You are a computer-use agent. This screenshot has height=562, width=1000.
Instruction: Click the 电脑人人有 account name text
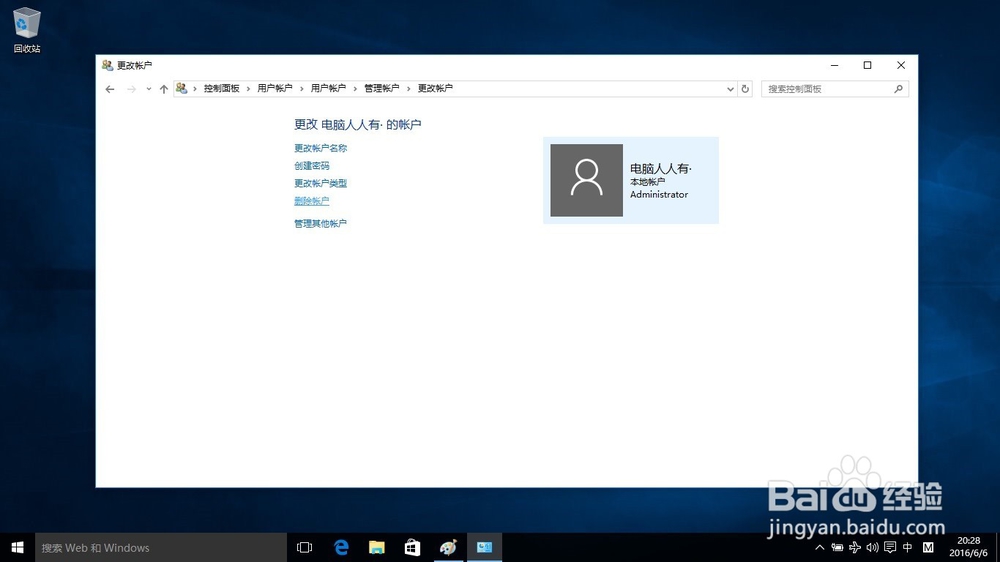point(661,168)
